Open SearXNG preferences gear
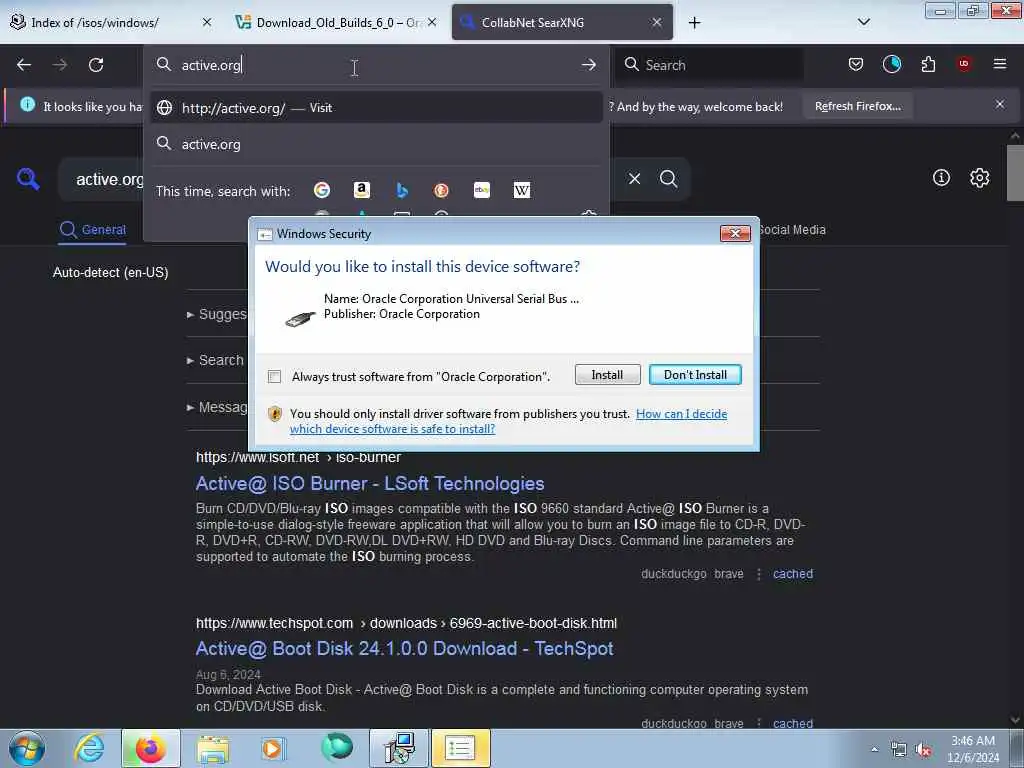1024x768 pixels. (x=980, y=178)
